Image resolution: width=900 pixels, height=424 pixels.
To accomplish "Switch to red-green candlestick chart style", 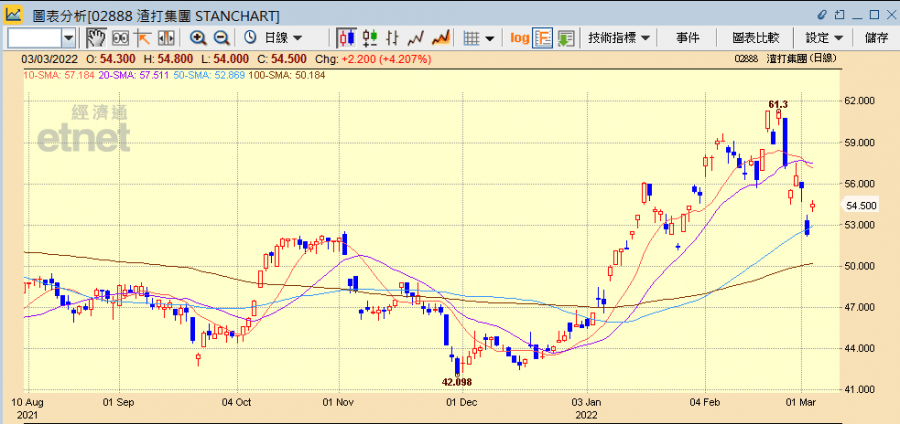I will click(x=370, y=38).
